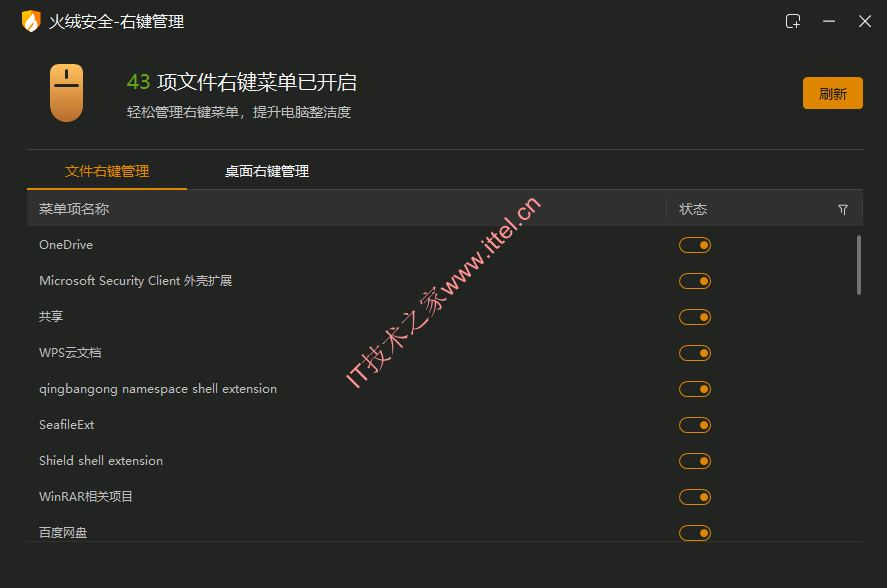Minimize the 右键管理 window

[x=829, y=22]
